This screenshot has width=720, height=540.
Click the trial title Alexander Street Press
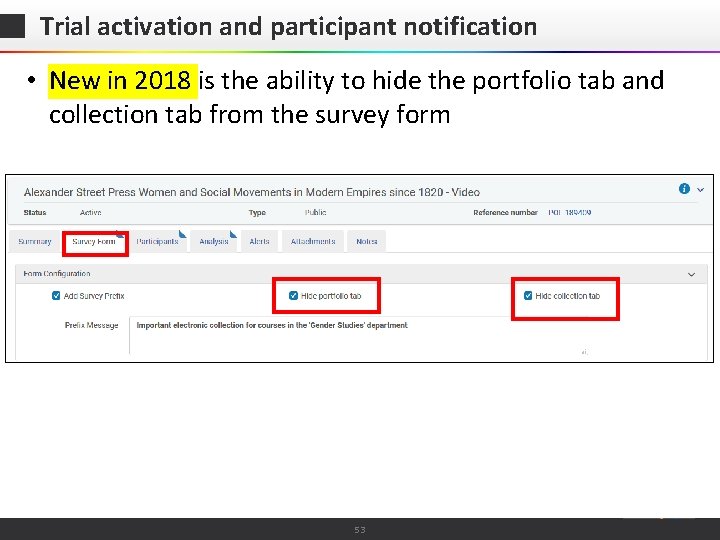click(252, 192)
